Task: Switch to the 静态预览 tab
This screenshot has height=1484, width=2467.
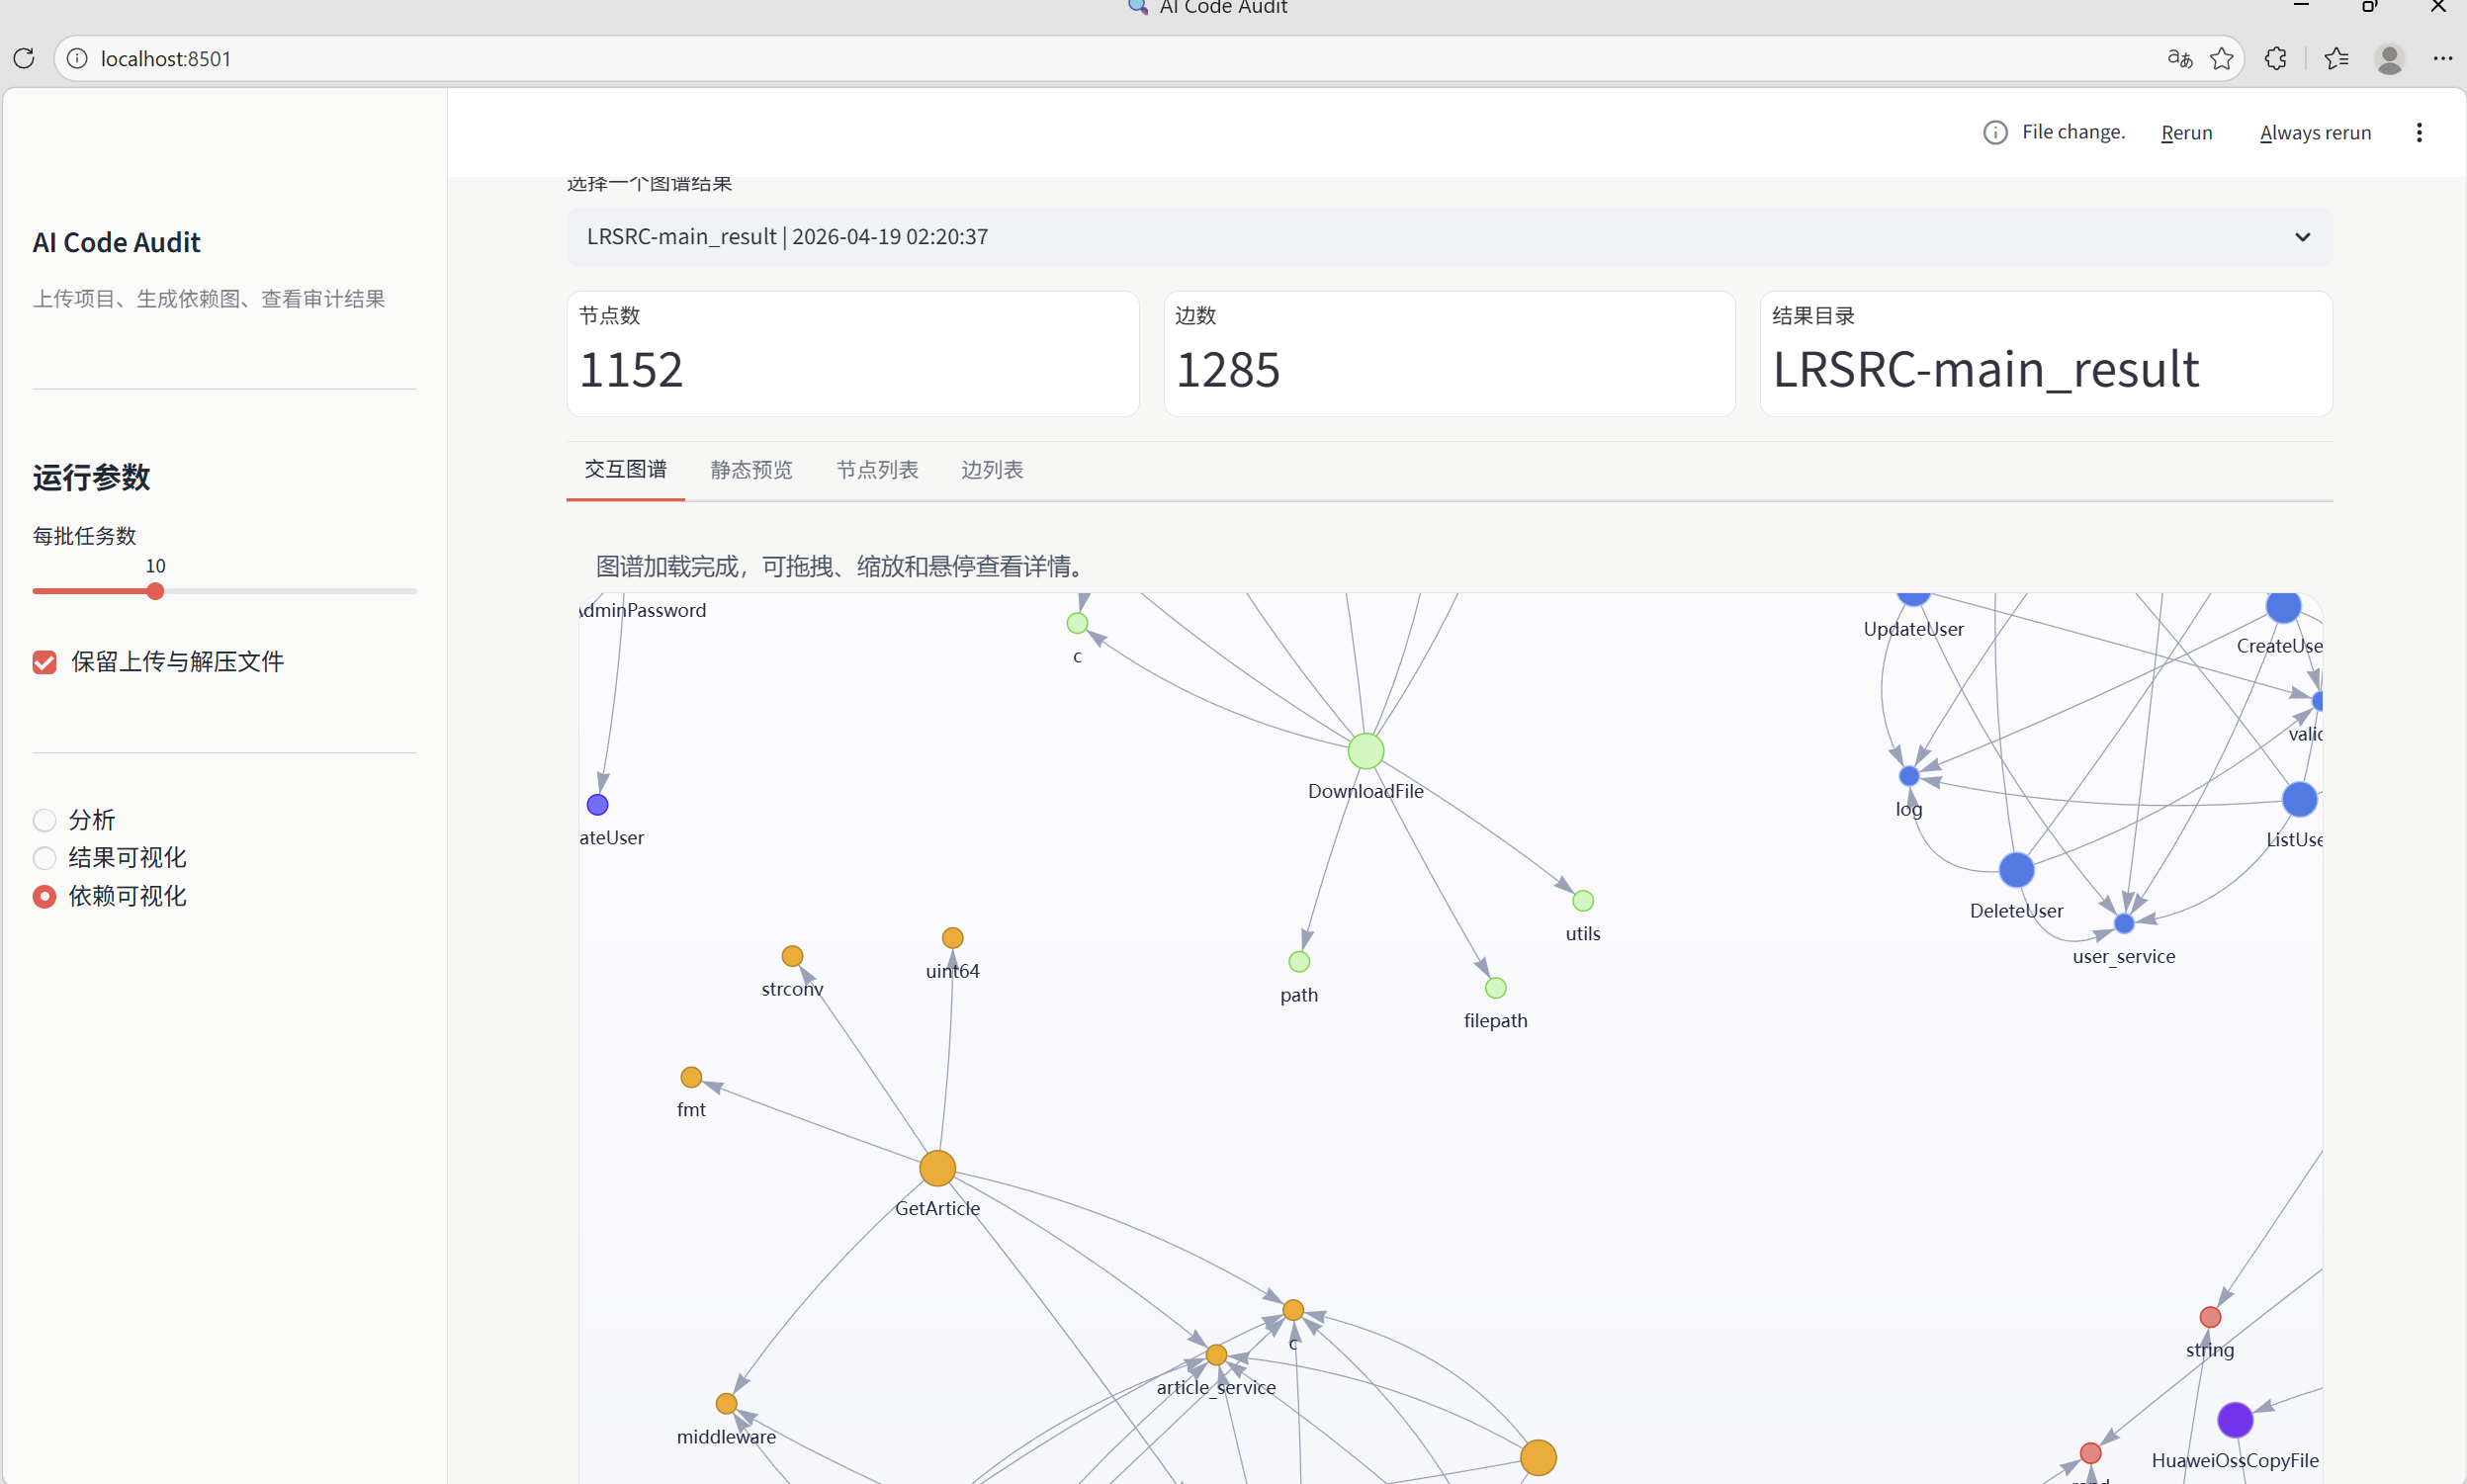Action: click(751, 470)
